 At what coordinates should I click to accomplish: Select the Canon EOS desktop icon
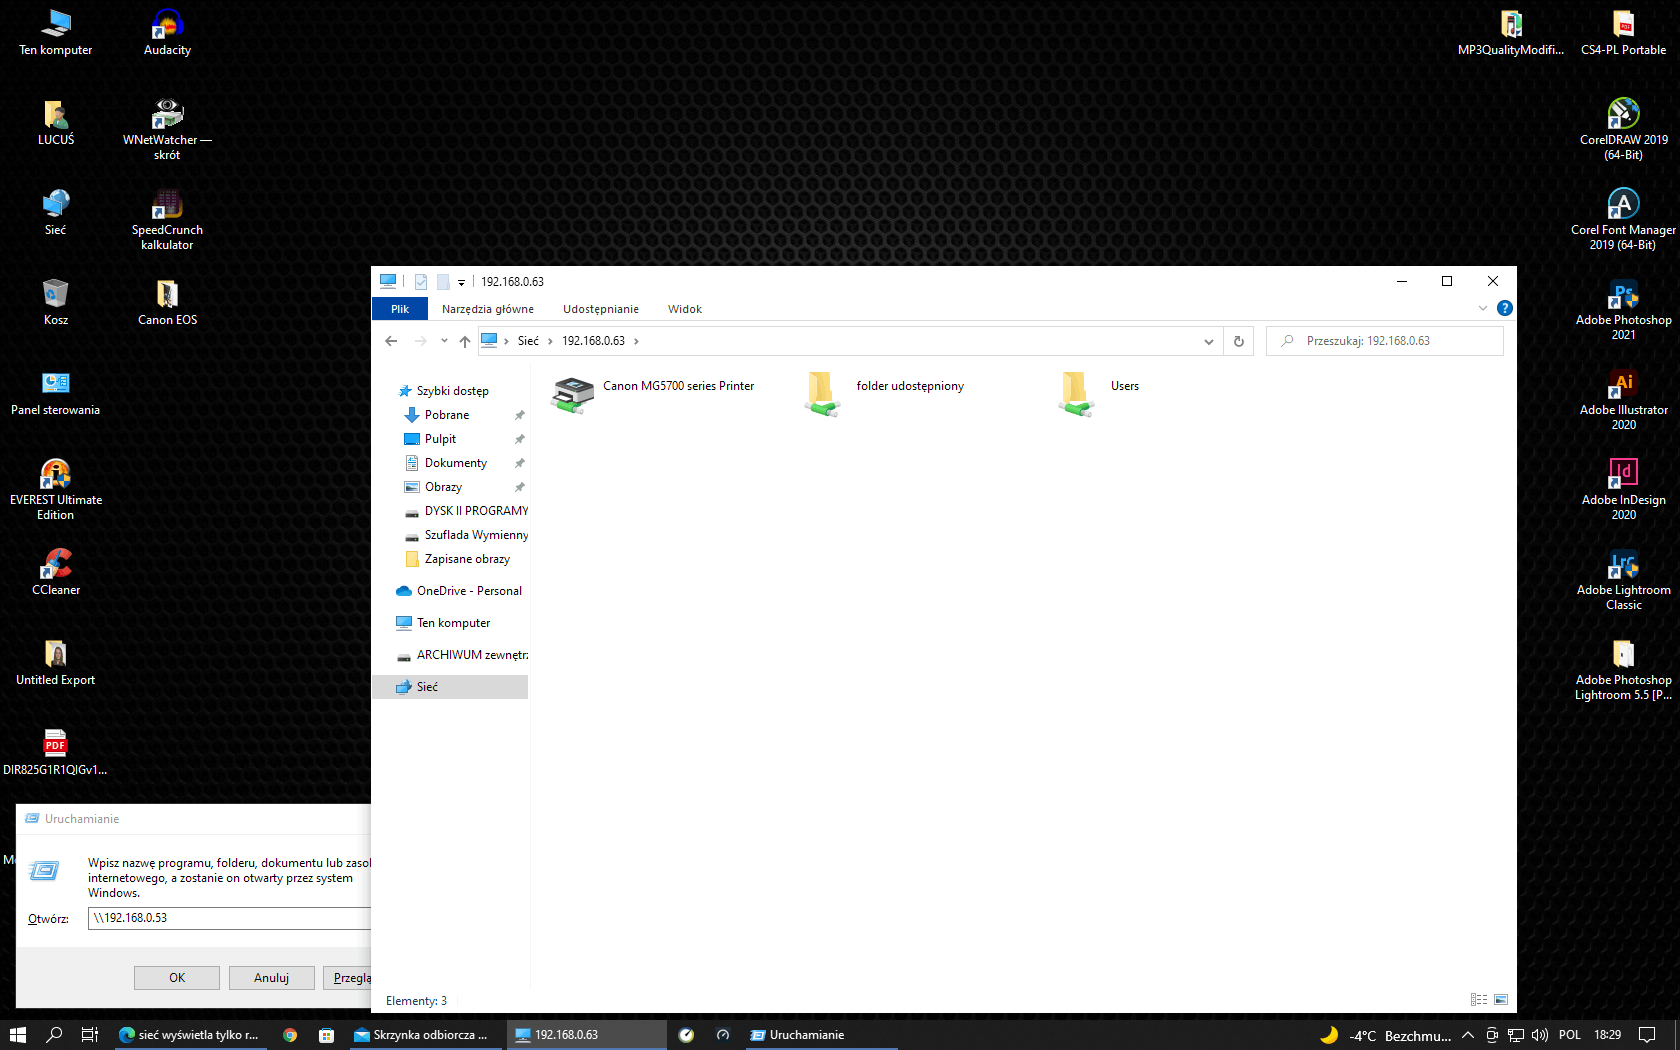(167, 303)
